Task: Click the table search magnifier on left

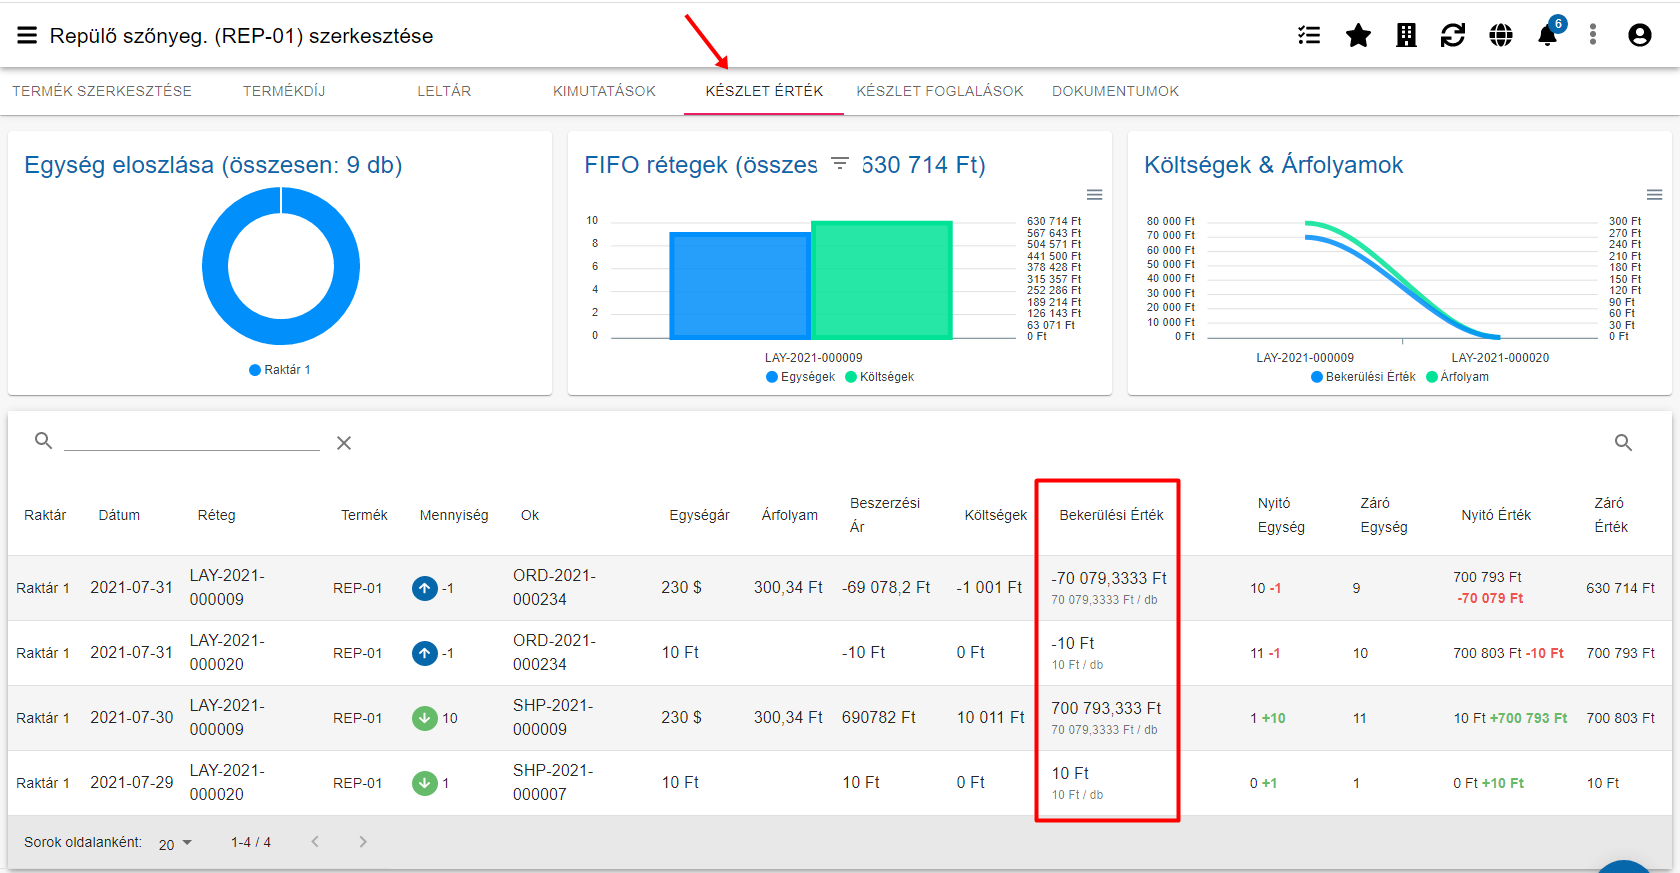Action: tap(43, 440)
